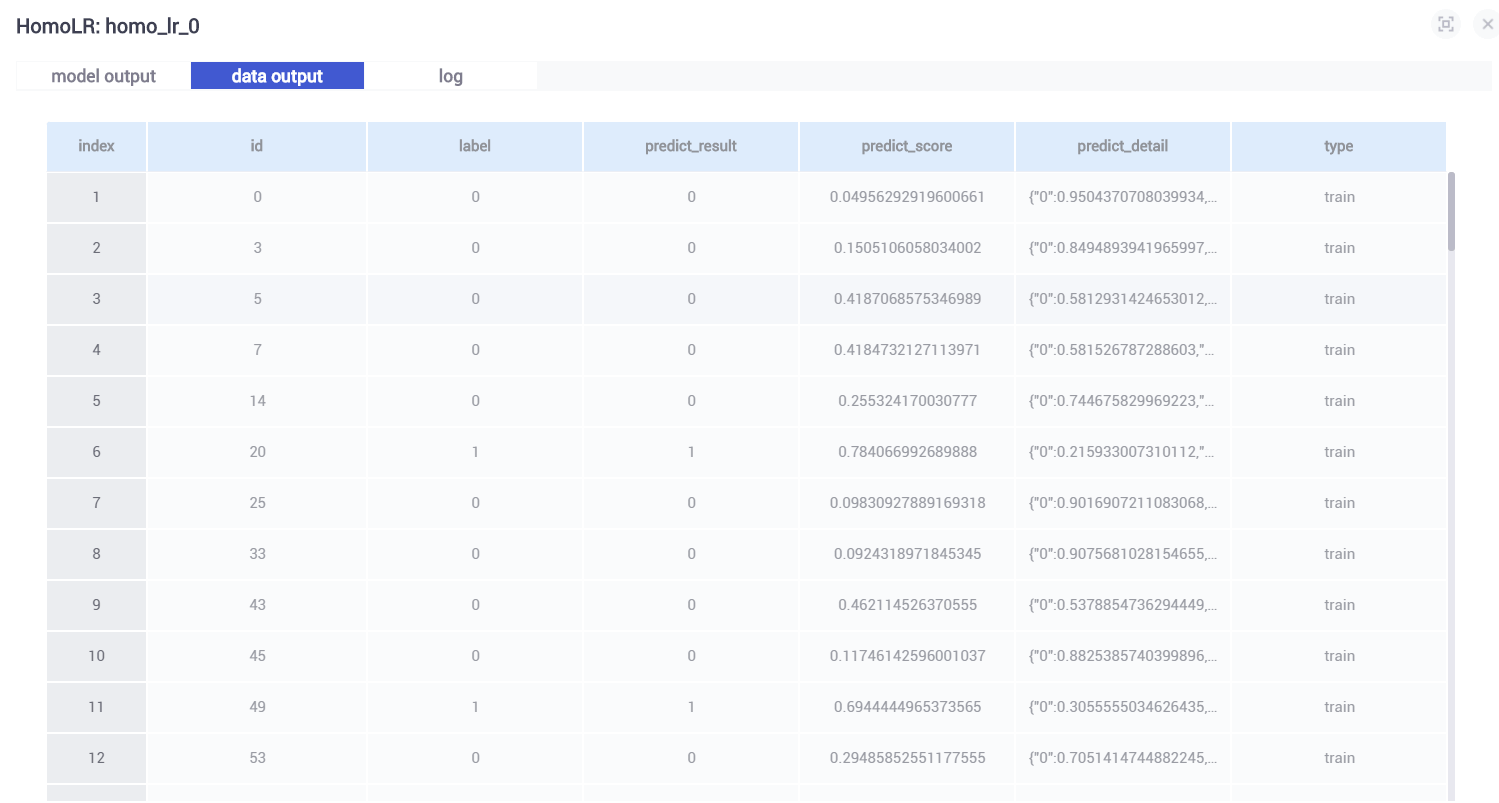Click predict_detail starting 0.3055555034626435

tap(1123, 707)
